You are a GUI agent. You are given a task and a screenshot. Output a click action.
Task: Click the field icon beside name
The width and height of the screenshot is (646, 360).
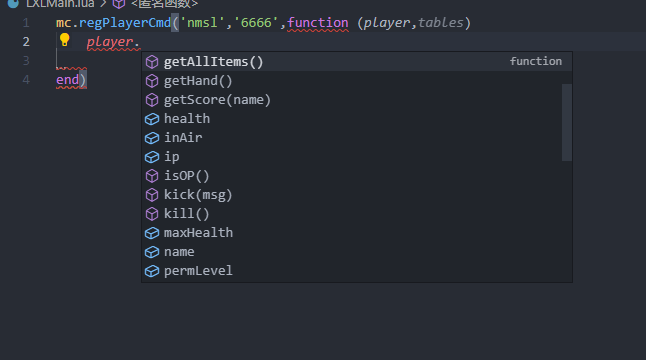coord(152,252)
